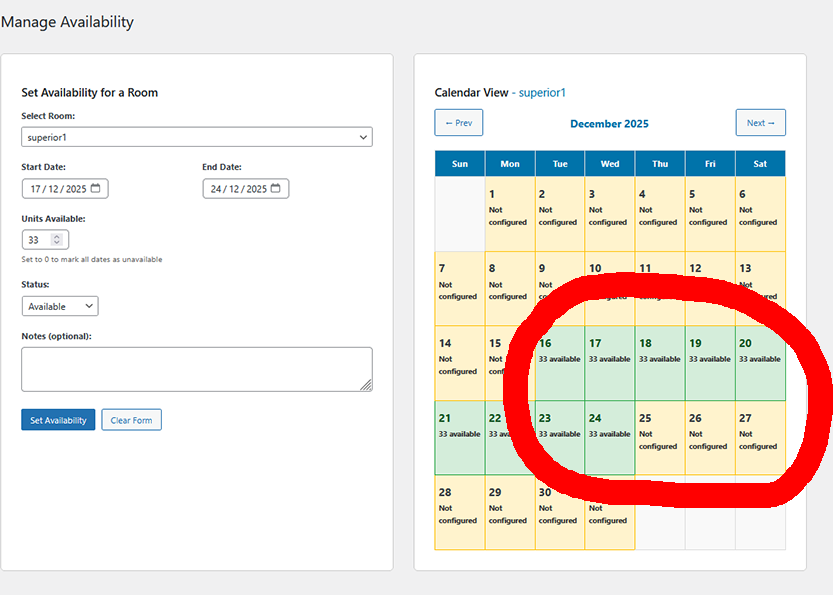
Task: Click the Thu column header
Action: click(660, 164)
